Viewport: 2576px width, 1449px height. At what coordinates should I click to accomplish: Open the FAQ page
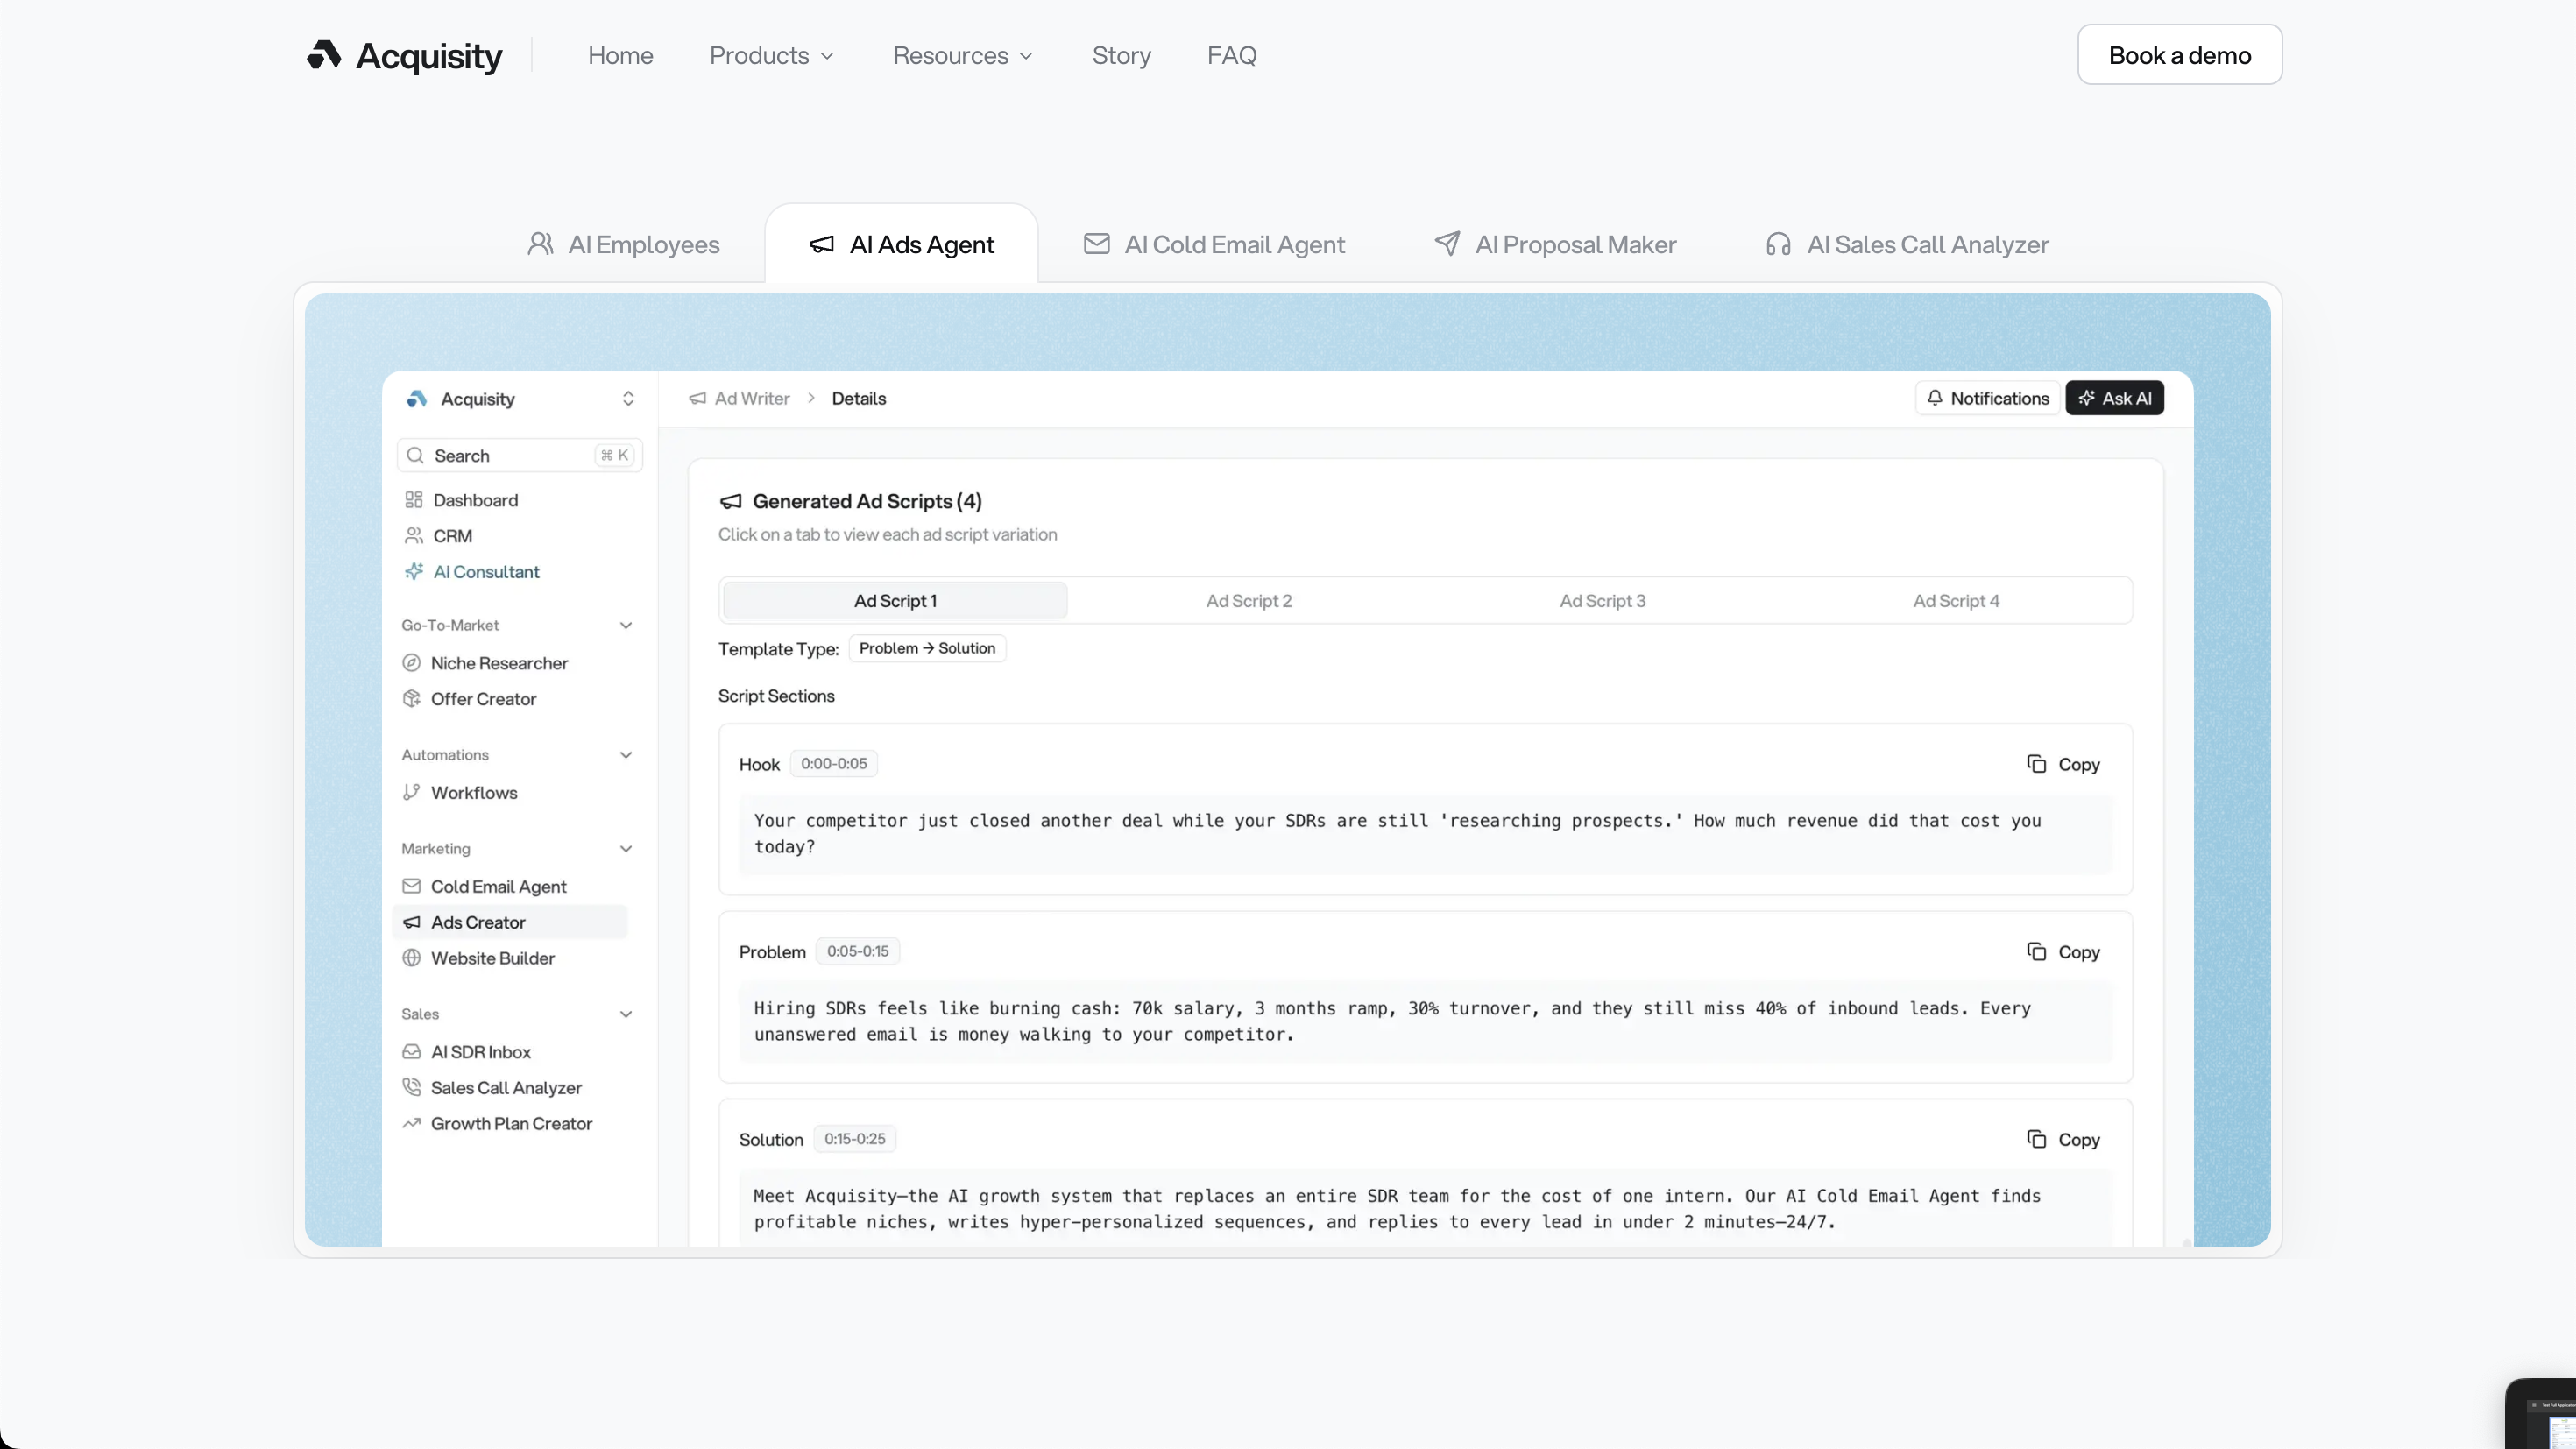1231,55
